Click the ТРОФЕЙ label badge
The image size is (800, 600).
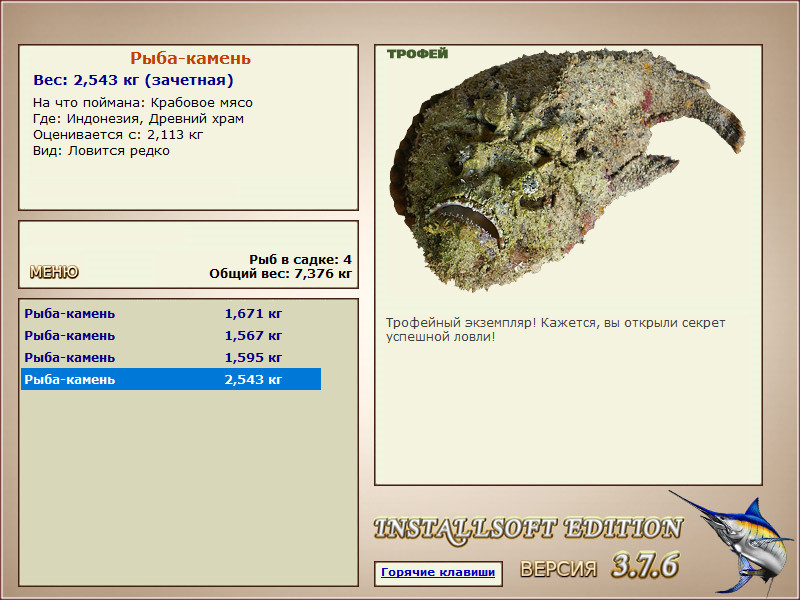click(x=417, y=54)
